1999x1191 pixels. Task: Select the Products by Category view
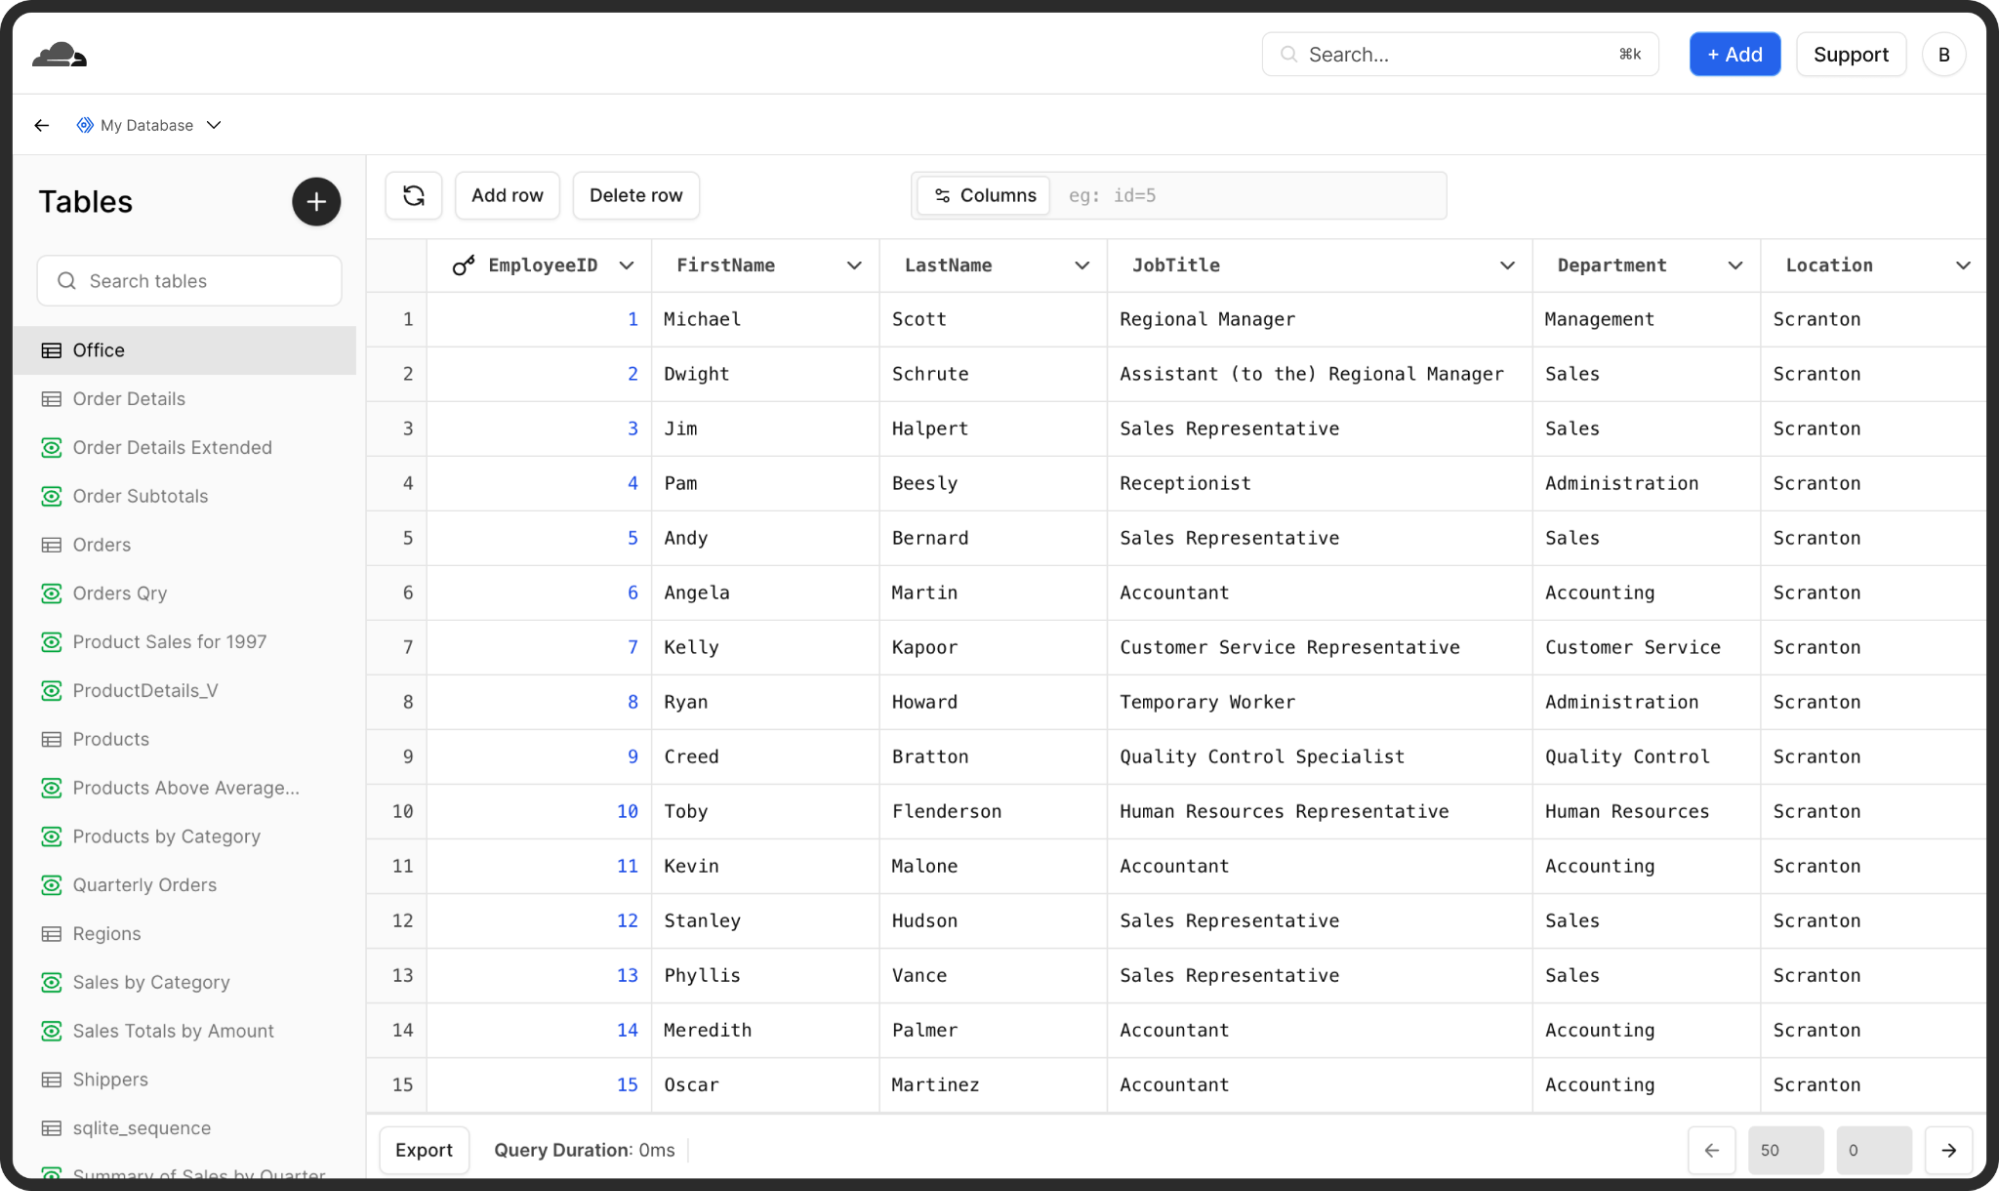pyautogui.click(x=166, y=836)
